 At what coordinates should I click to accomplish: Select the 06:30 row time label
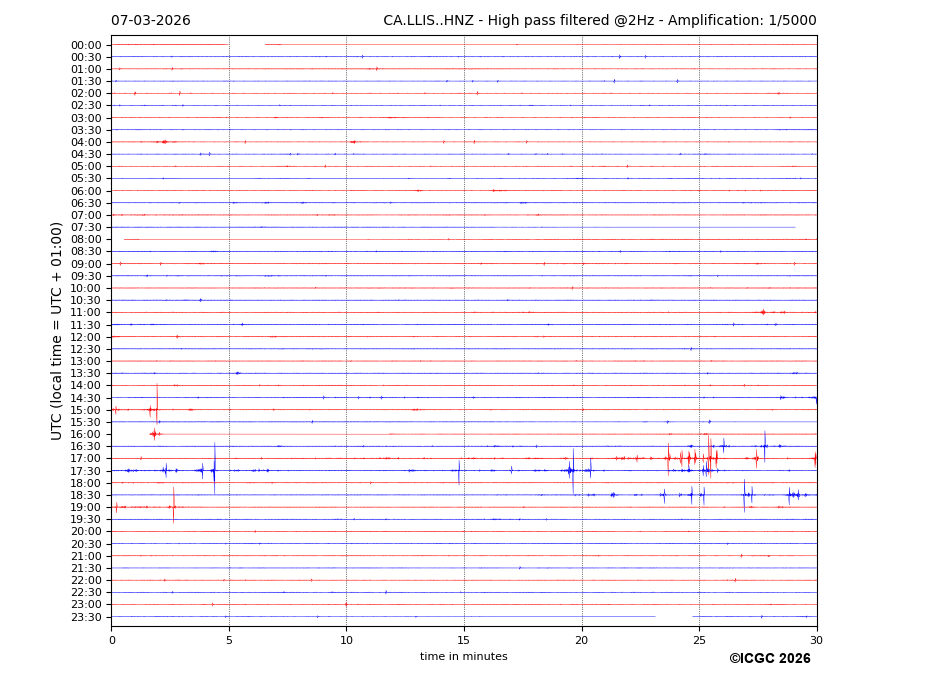pyautogui.click(x=86, y=203)
